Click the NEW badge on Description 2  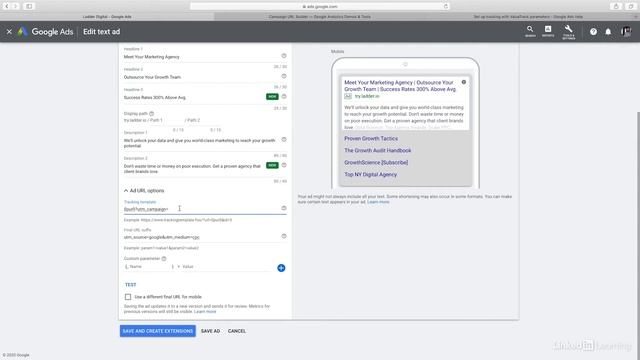click(x=272, y=165)
